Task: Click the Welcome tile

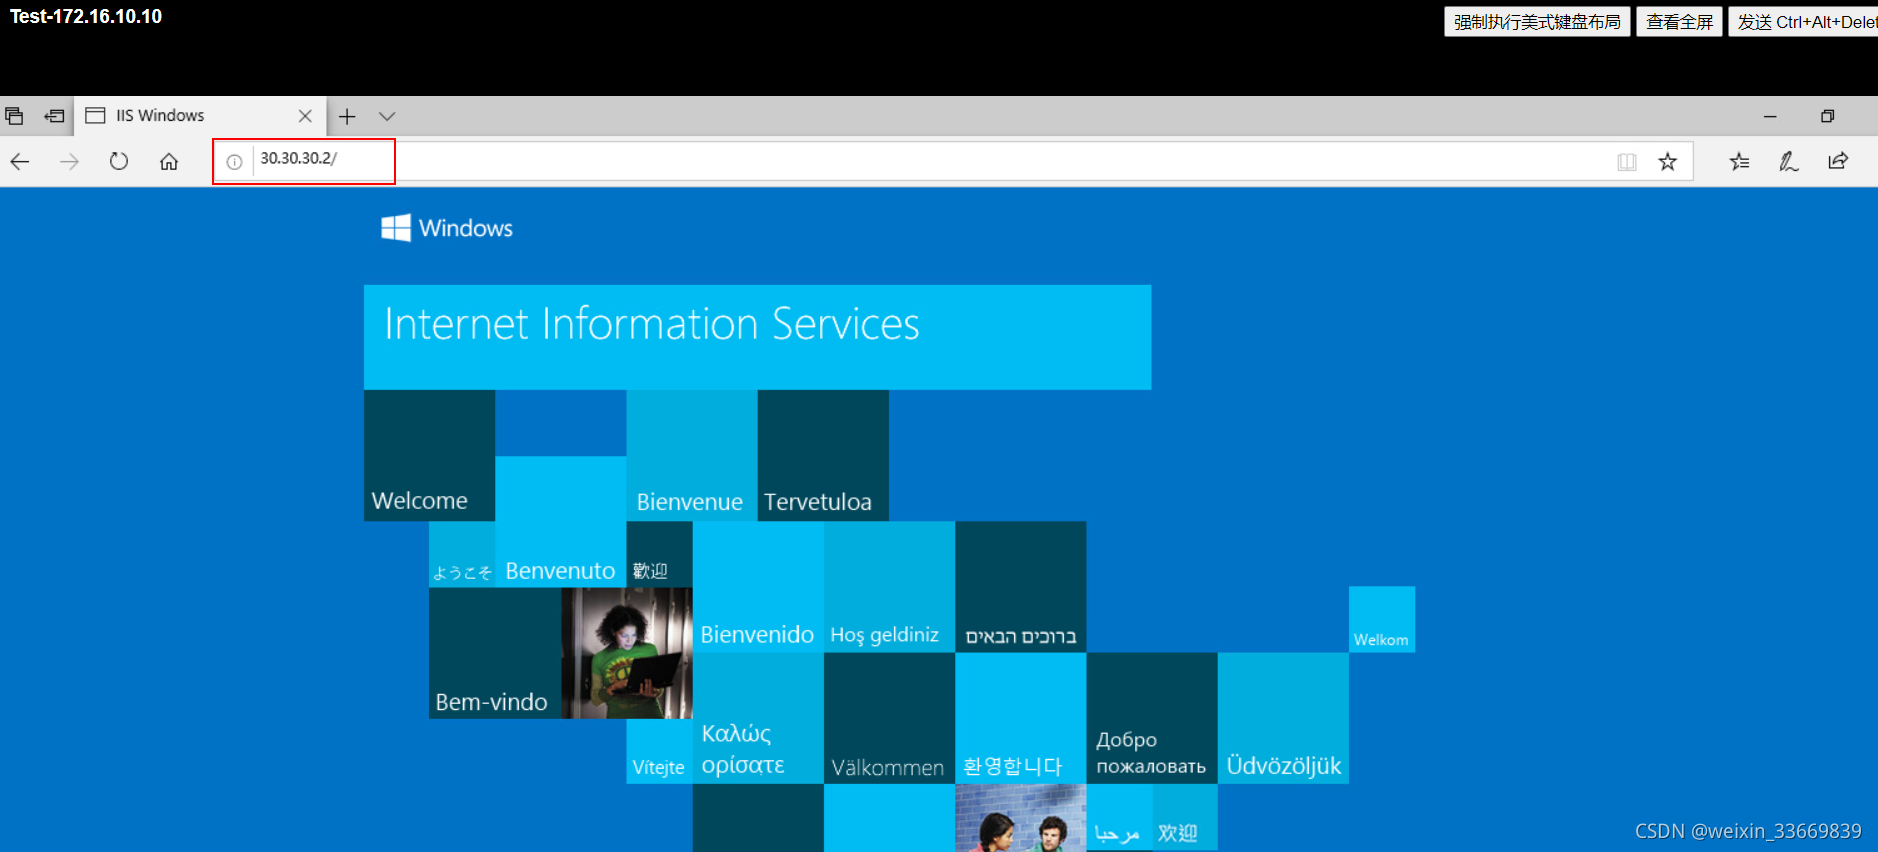Action: coord(429,455)
